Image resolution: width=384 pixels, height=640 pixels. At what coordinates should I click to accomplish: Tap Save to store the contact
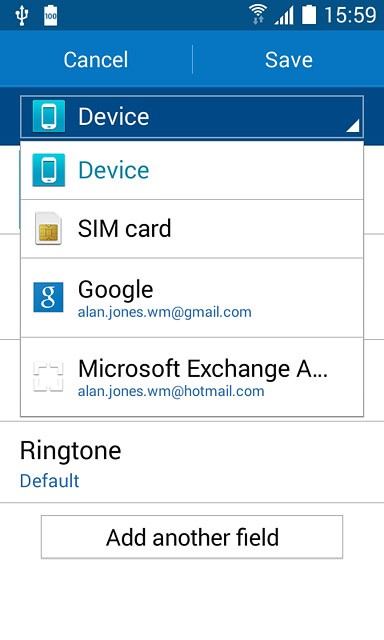pyautogui.click(x=289, y=60)
